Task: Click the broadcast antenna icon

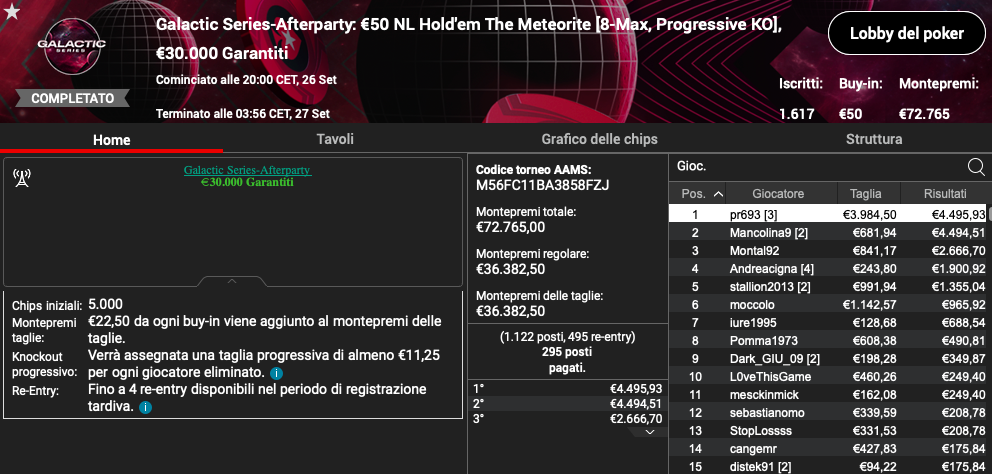Action: point(21,178)
